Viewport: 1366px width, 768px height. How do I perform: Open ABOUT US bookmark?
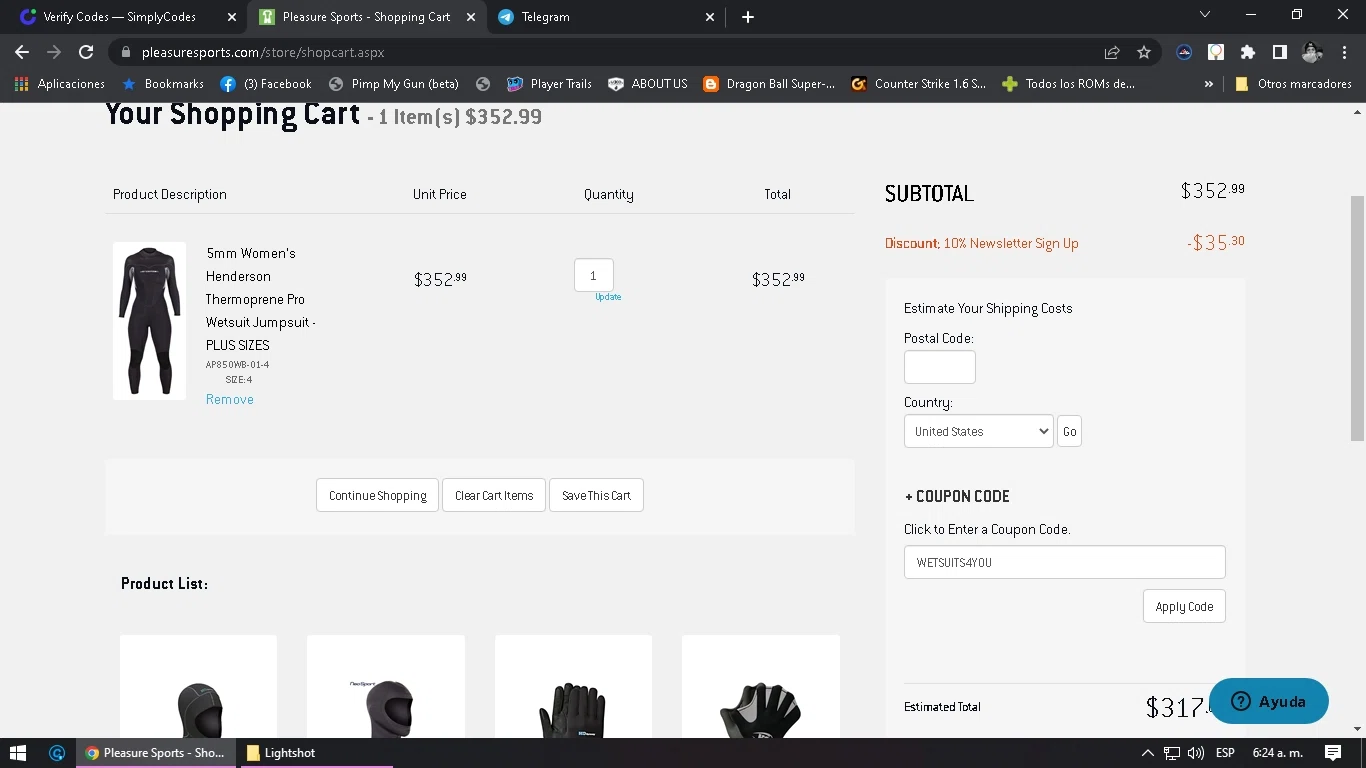tap(648, 84)
